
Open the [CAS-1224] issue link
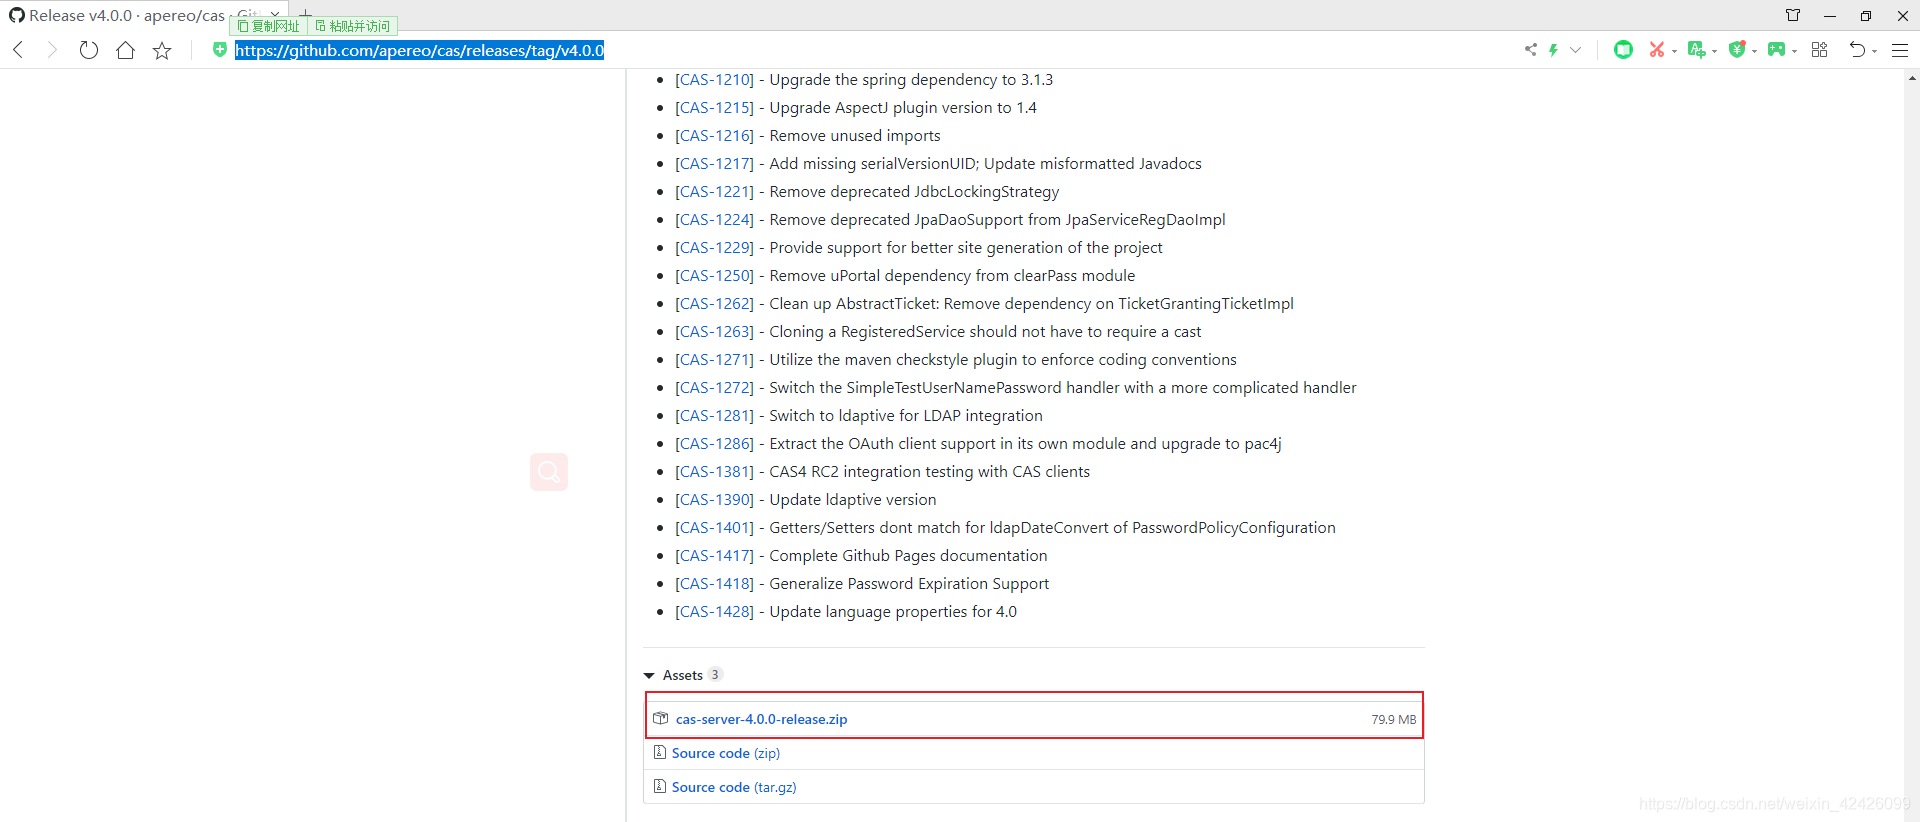tap(714, 220)
